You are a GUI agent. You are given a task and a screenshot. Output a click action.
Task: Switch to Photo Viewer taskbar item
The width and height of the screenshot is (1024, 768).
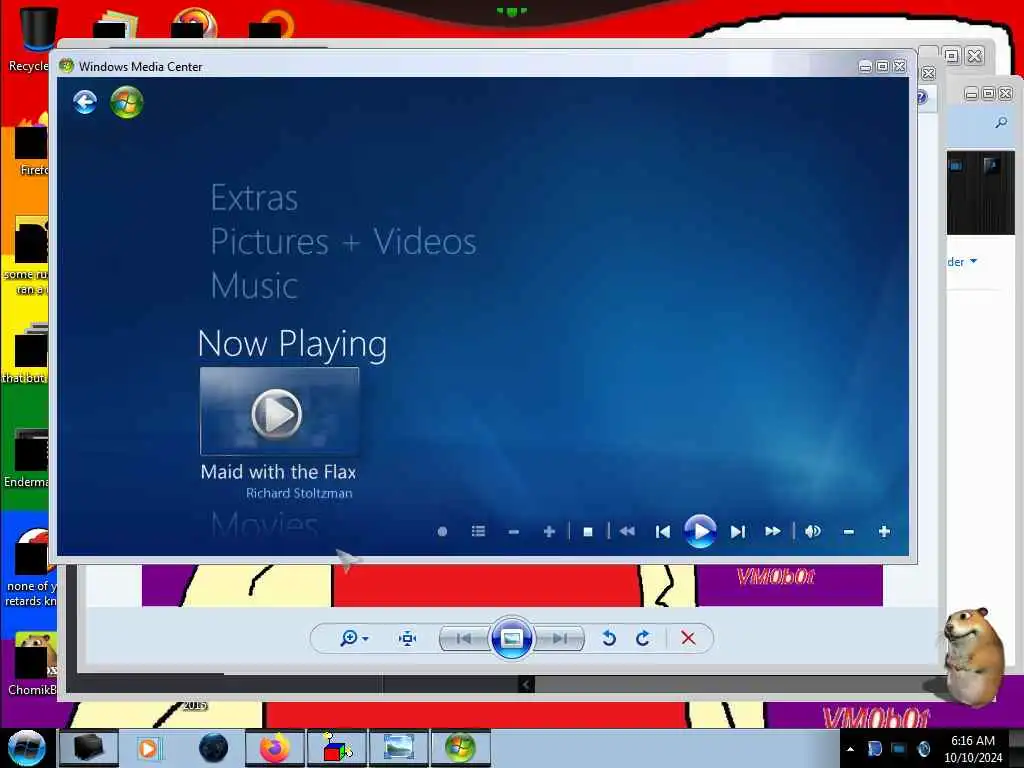(398, 748)
